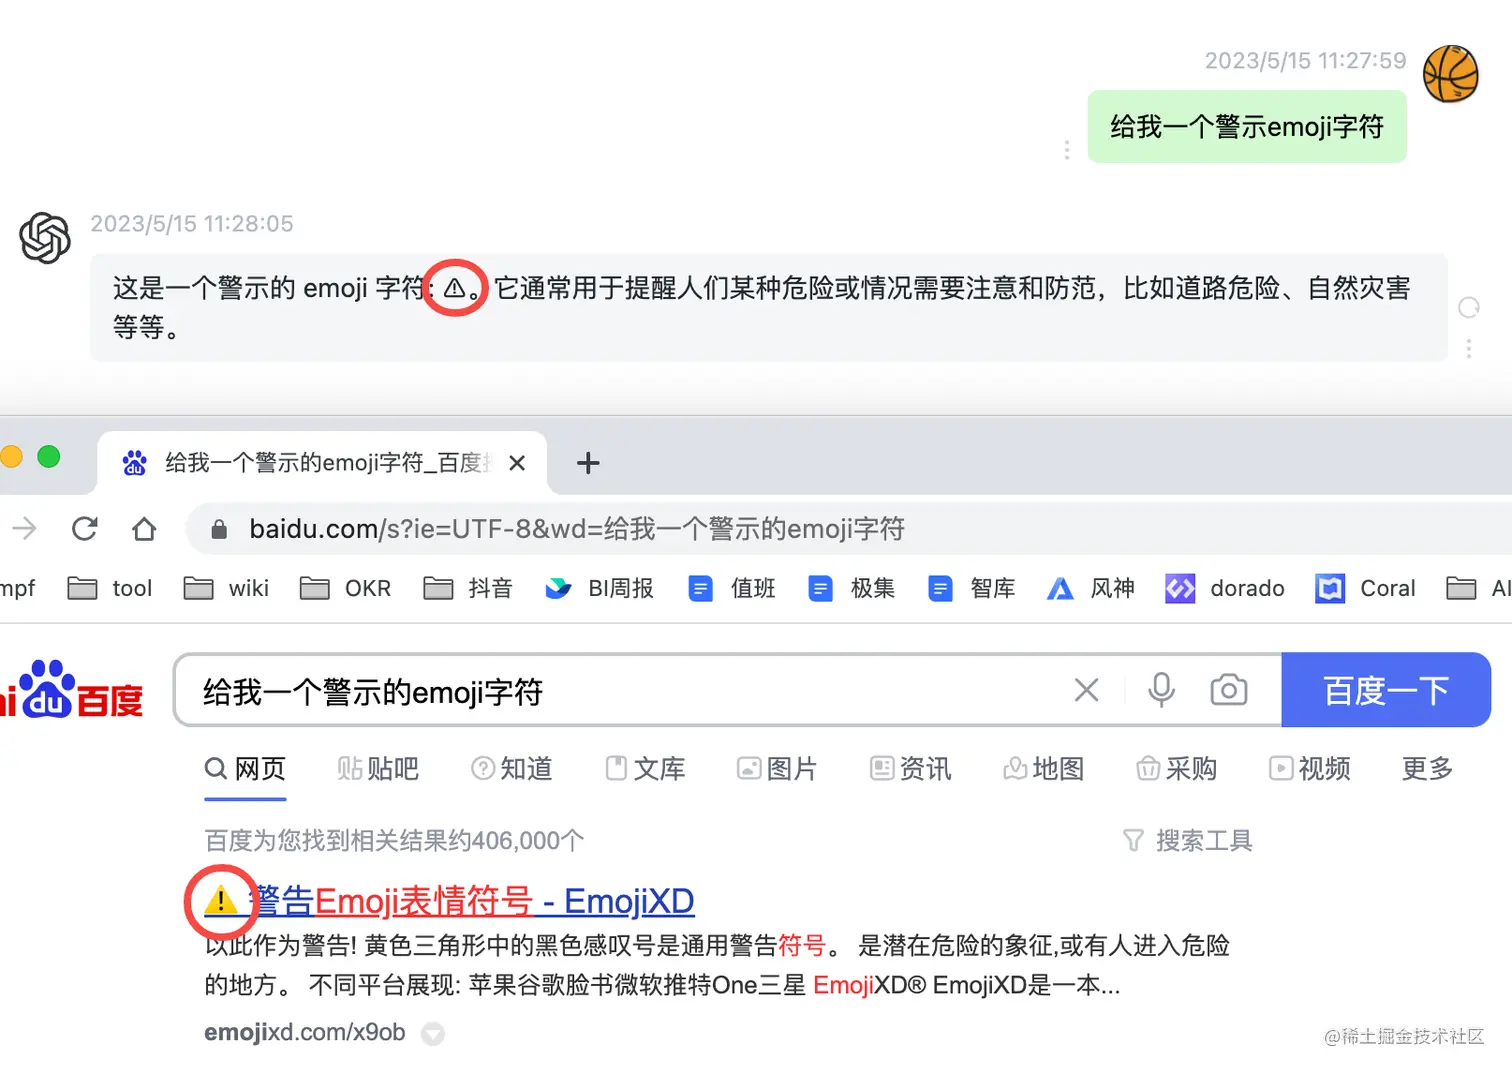This screenshot has height=1074, width=1512.
Task: Select the 网页 results tab
Action: pos(245,769)
